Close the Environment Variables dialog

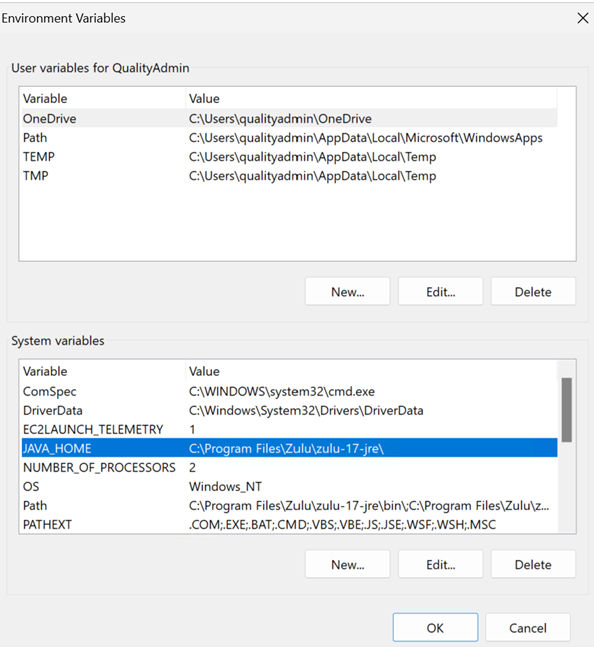(582, 18)
